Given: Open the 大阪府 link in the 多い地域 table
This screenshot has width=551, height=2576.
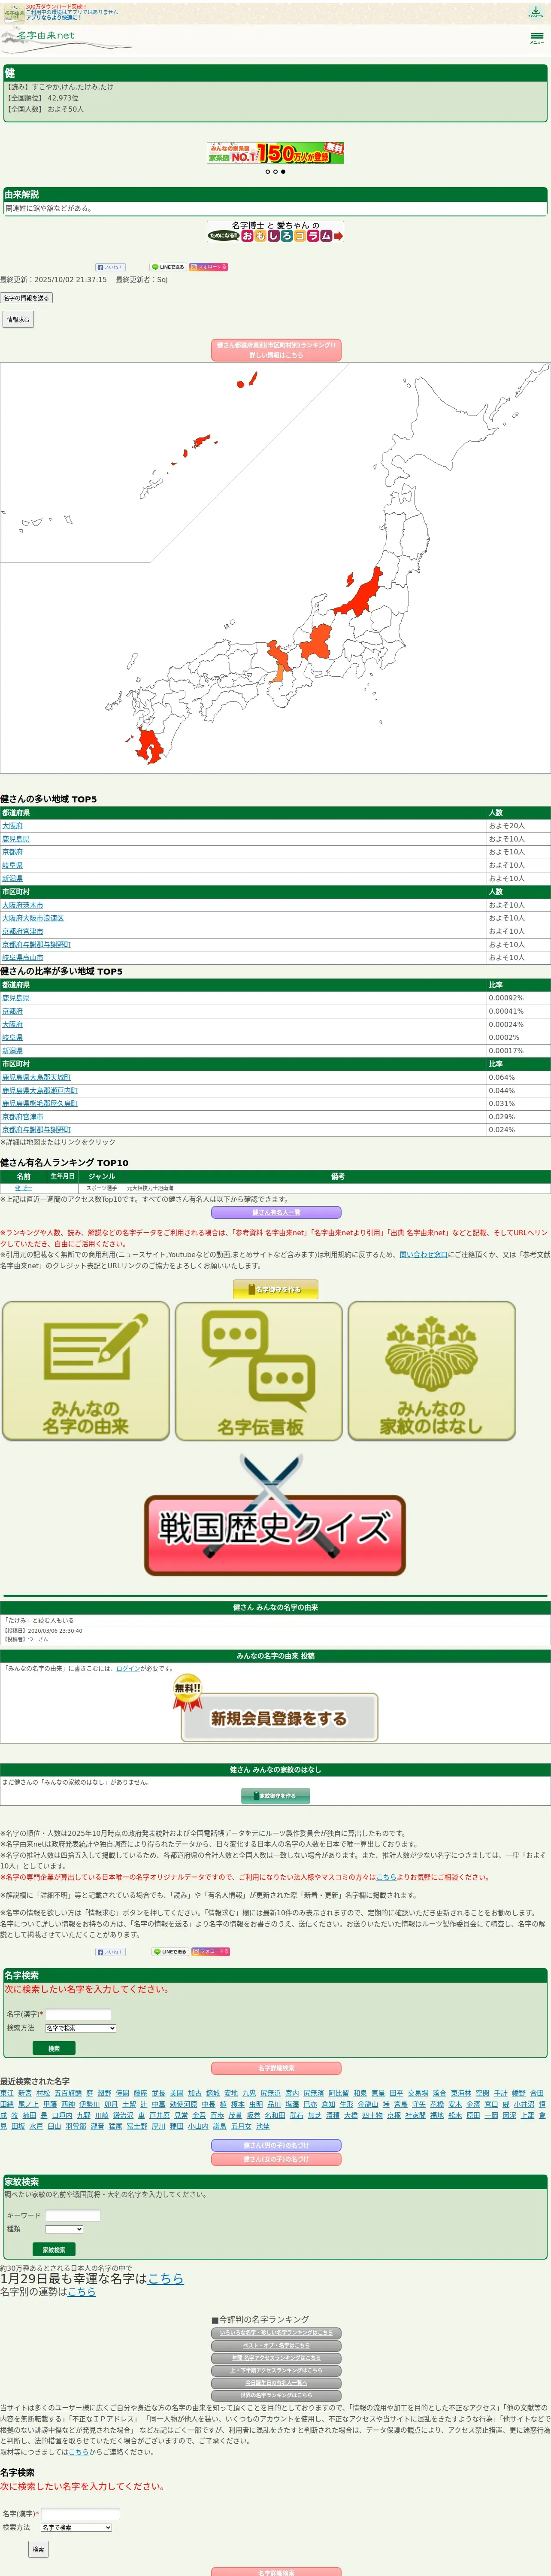Looking at the screenshot, I should 12,826.
